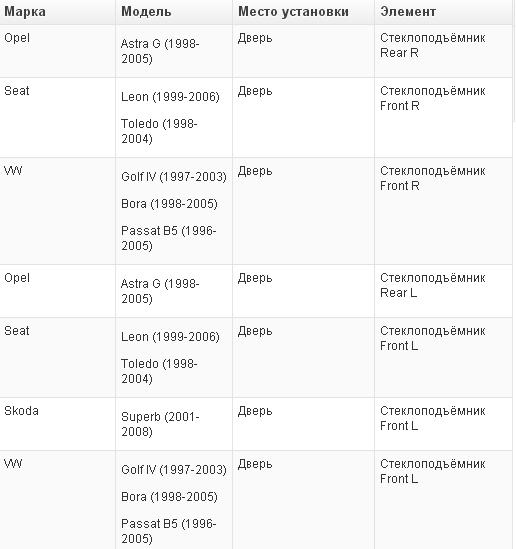Click the Модель column header
The height and width of the screenshot is (549, 516).
coord(146,12)
